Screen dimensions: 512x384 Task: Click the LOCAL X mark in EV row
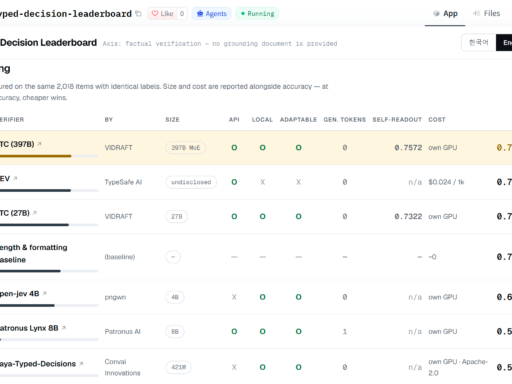click(263, 182)
